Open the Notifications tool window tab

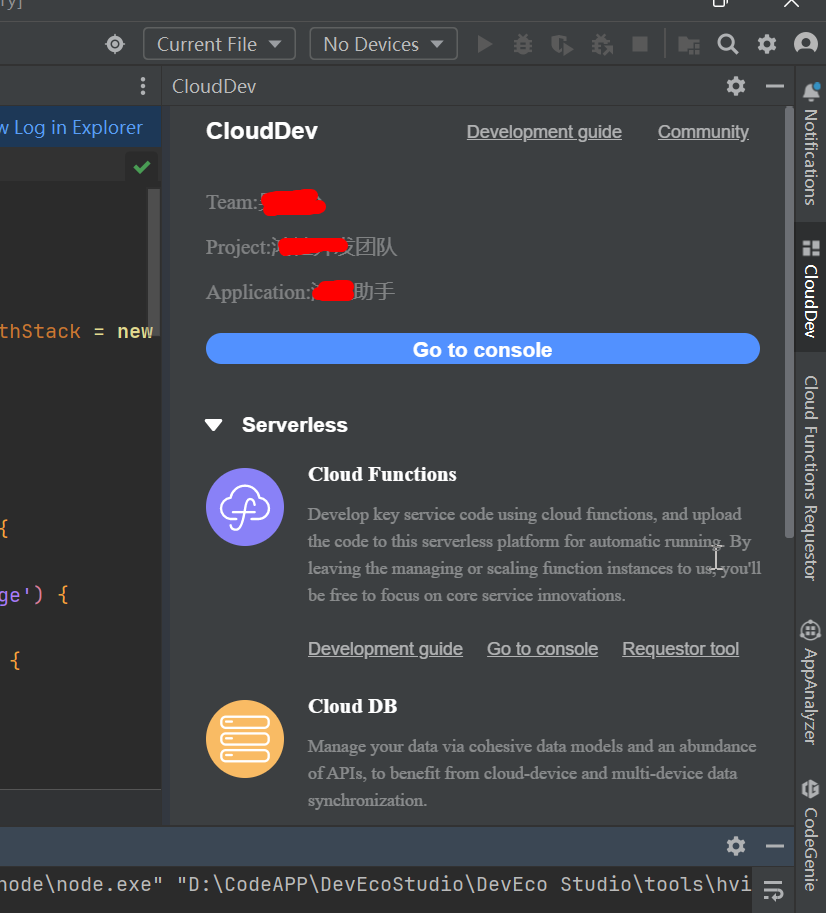click(810, 146)
